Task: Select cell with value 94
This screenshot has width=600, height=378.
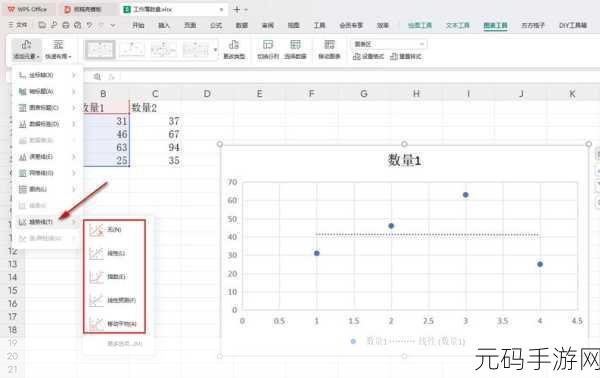Action: click(155, 147)
